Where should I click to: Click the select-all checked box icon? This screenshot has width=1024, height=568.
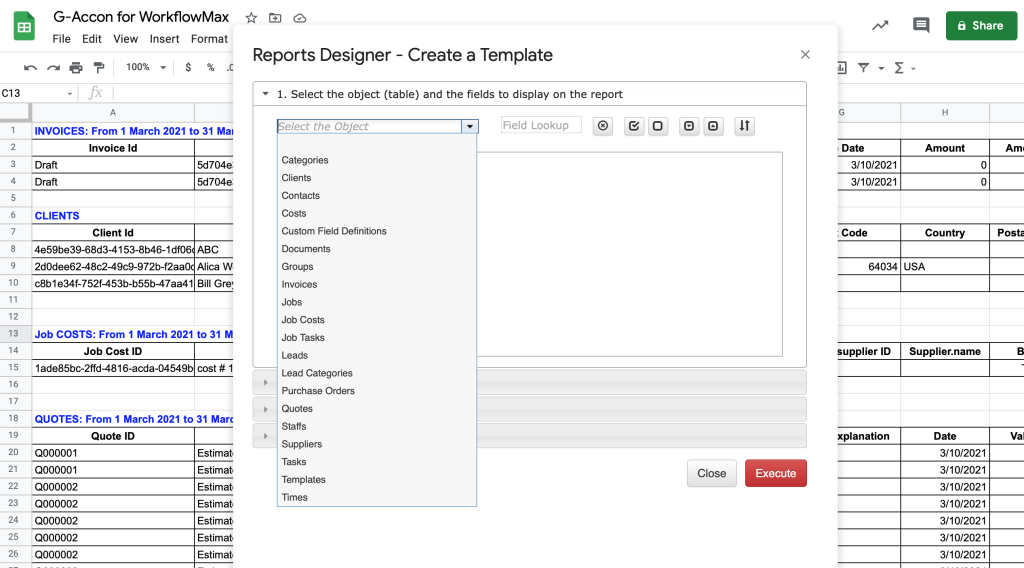[633, 125]
